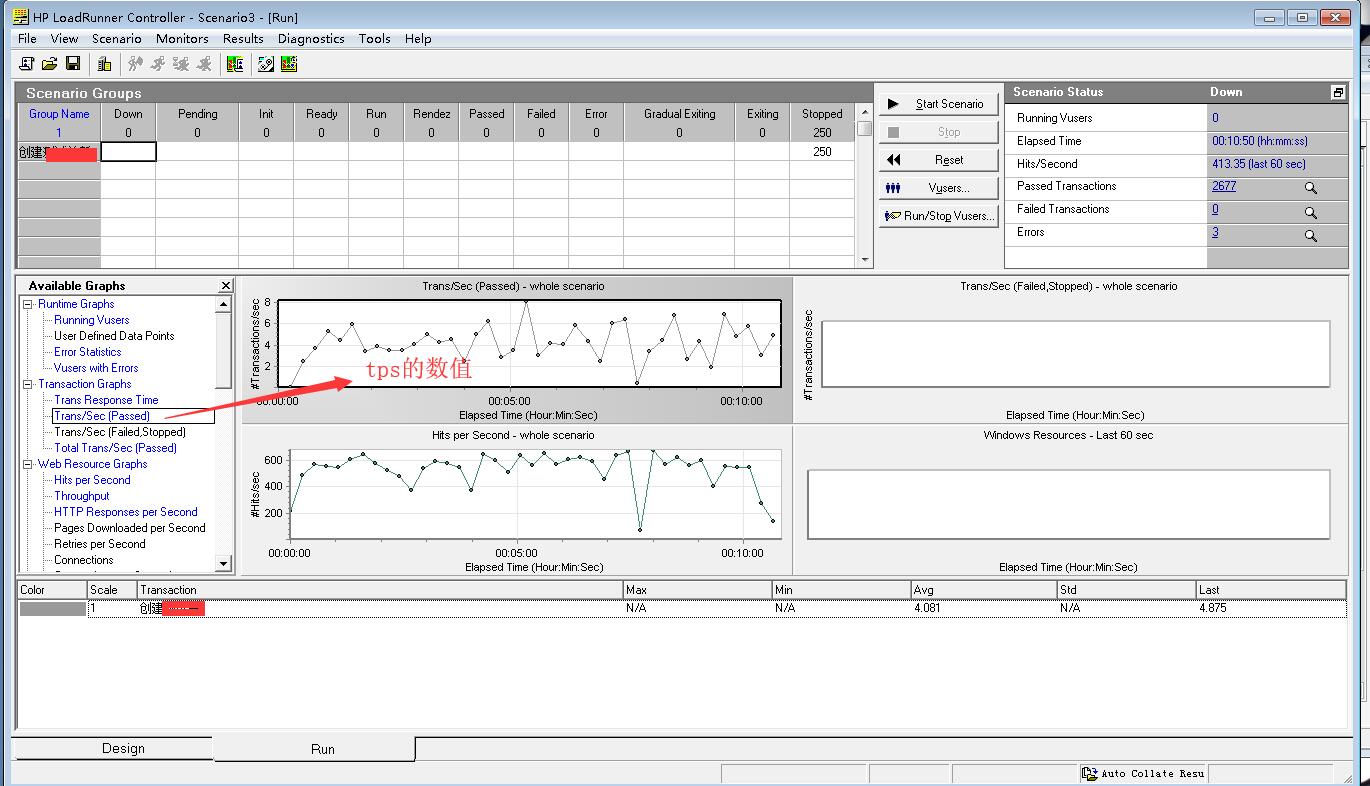Click the Load Generators building icon
Image resolution: width=1370 pixels, height=786 pixels.
tap(104, 64)
